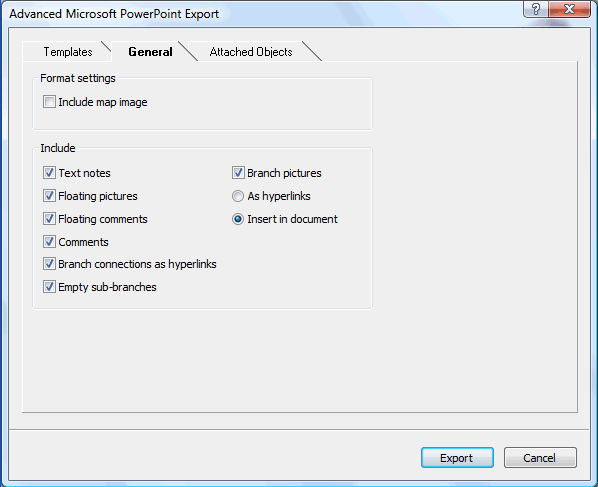This screenshot has height=487, width=598.
Task: Toggle the Branch pictures checkbox
Action: coord(238,173)
